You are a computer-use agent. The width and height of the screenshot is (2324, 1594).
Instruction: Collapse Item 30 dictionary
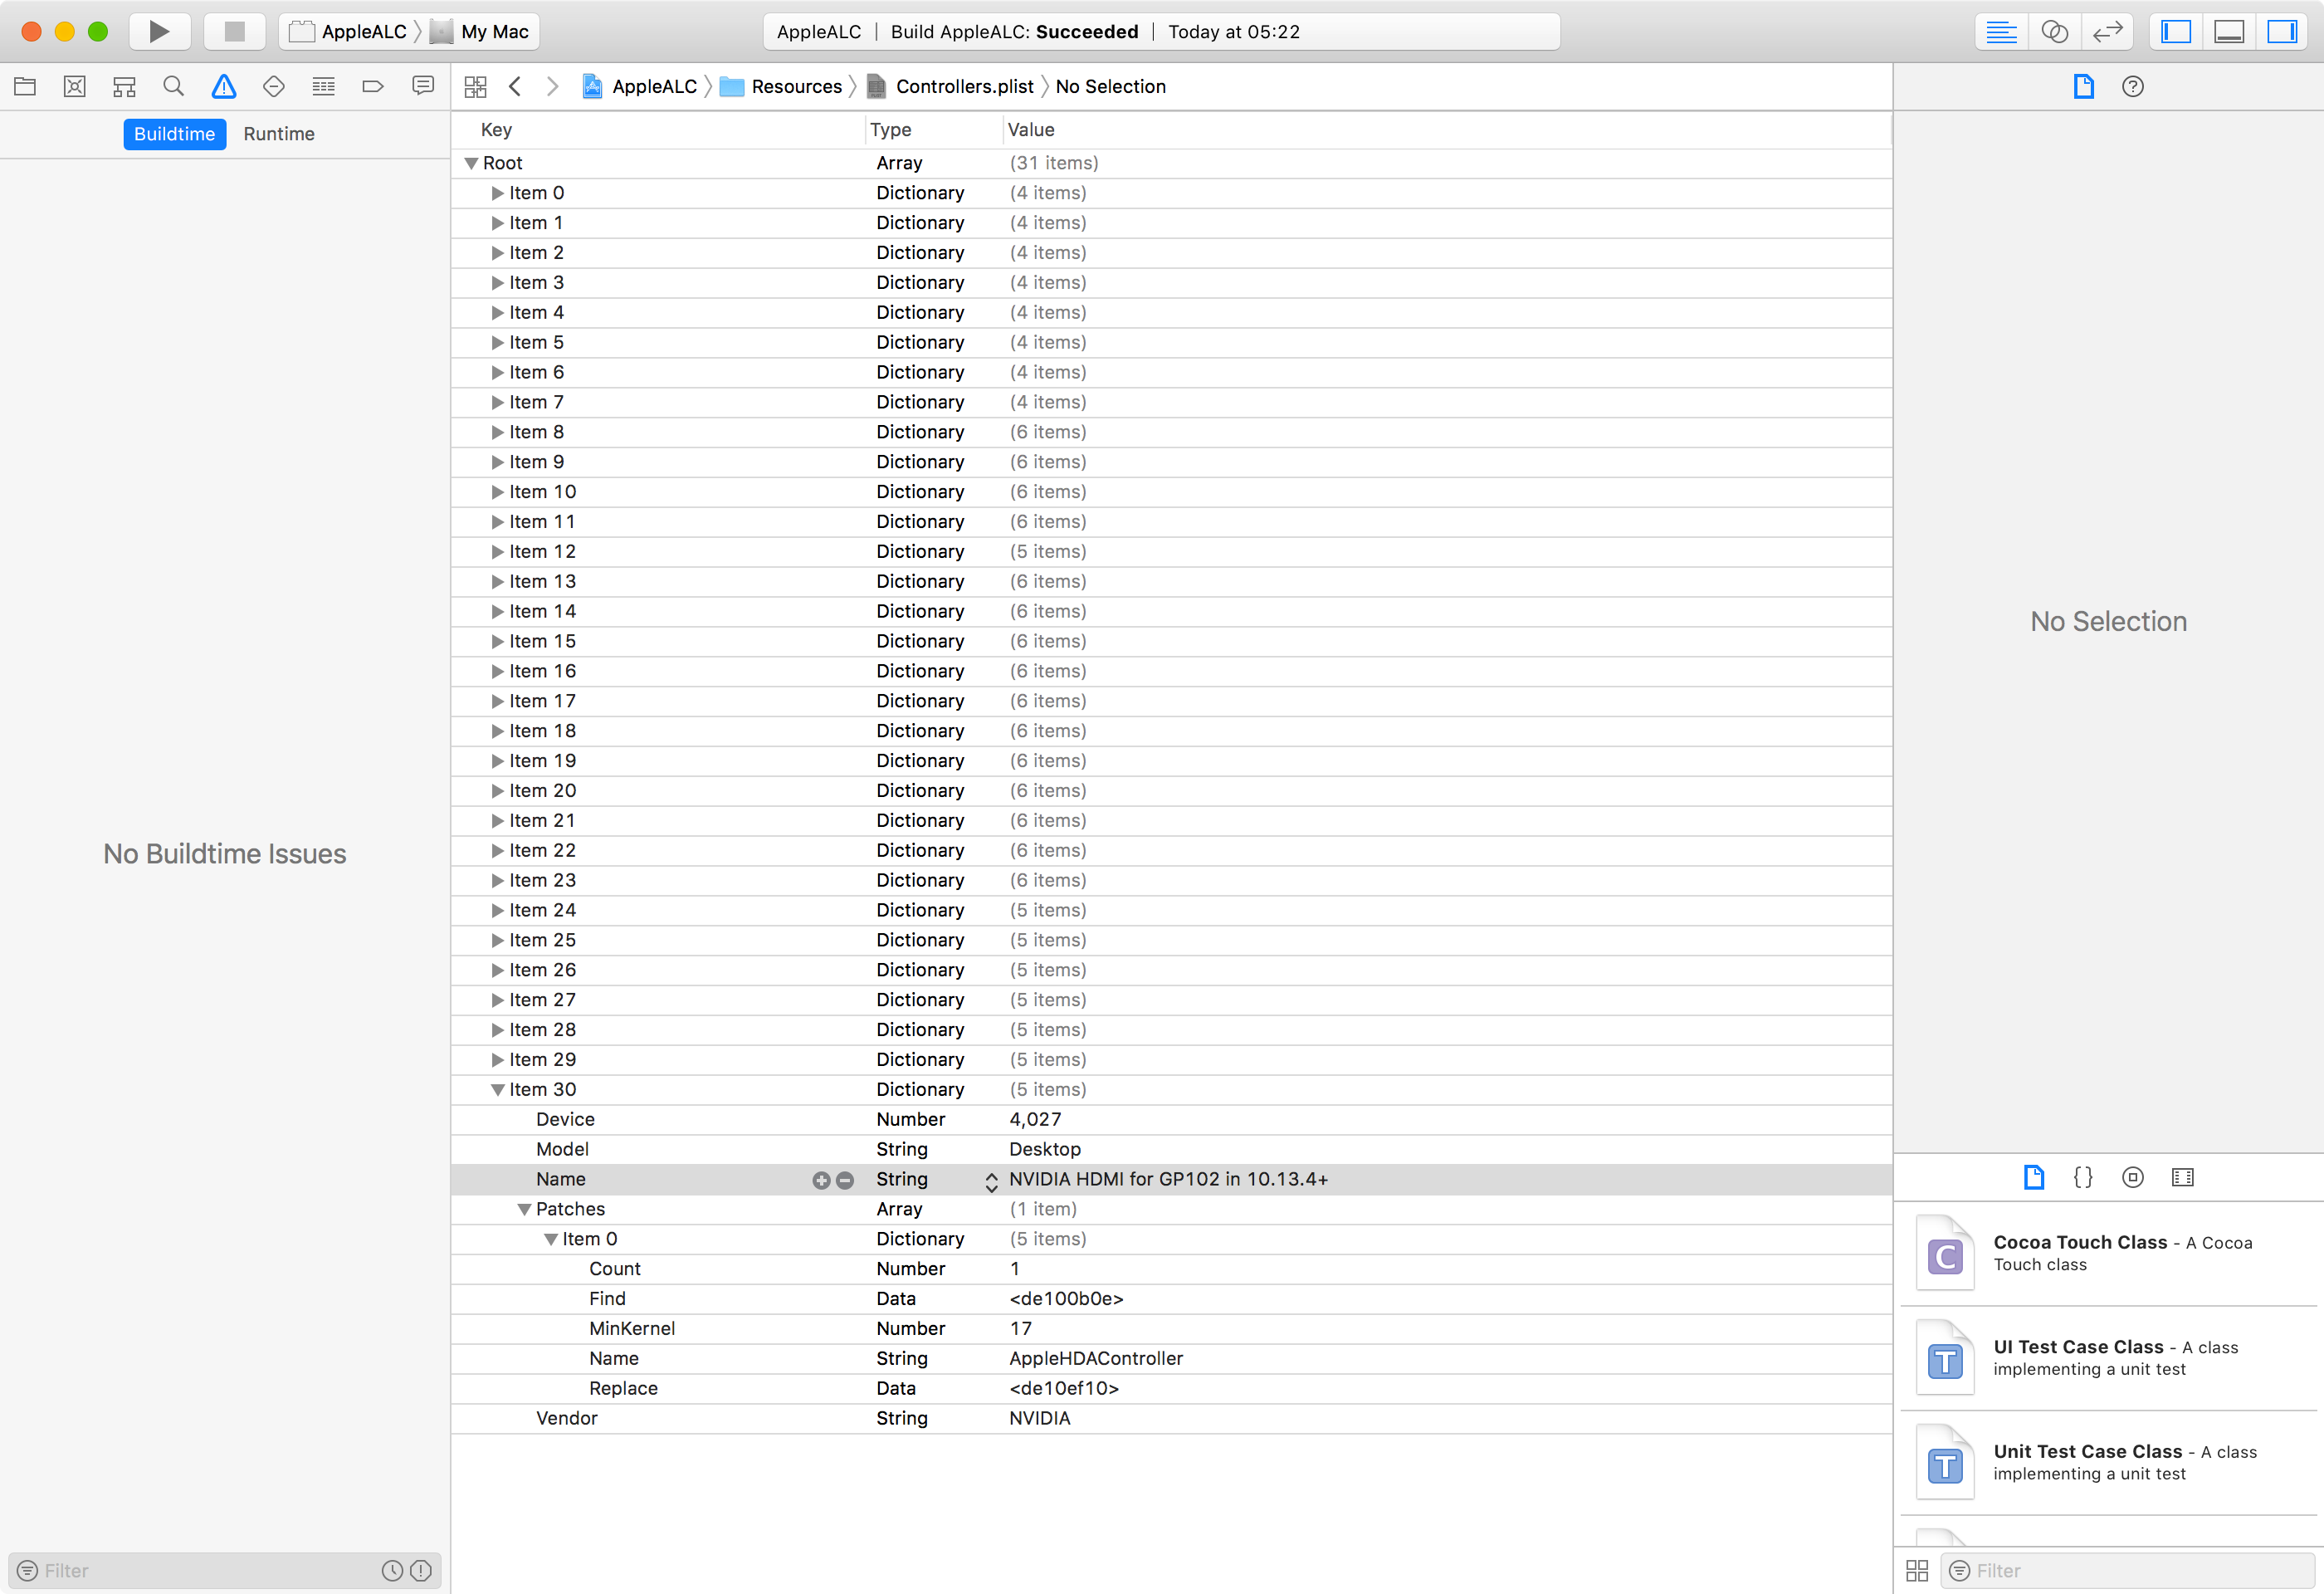pos(497,1090)
